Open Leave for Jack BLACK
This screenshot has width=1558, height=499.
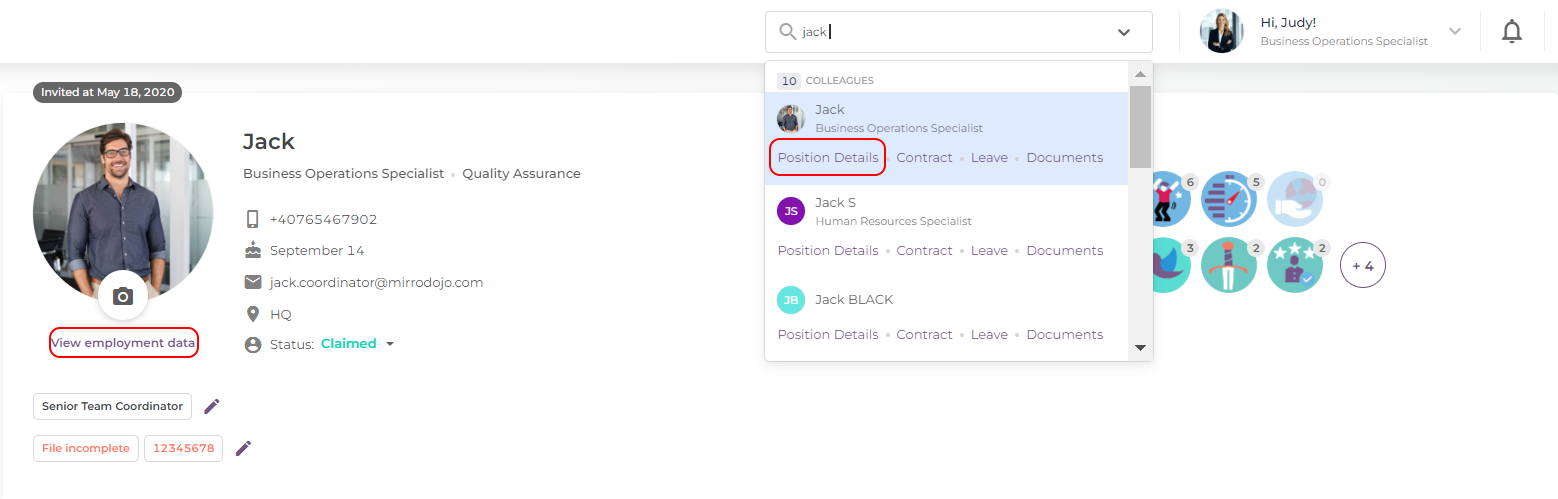pyautogui.click(x=989, y=335)
